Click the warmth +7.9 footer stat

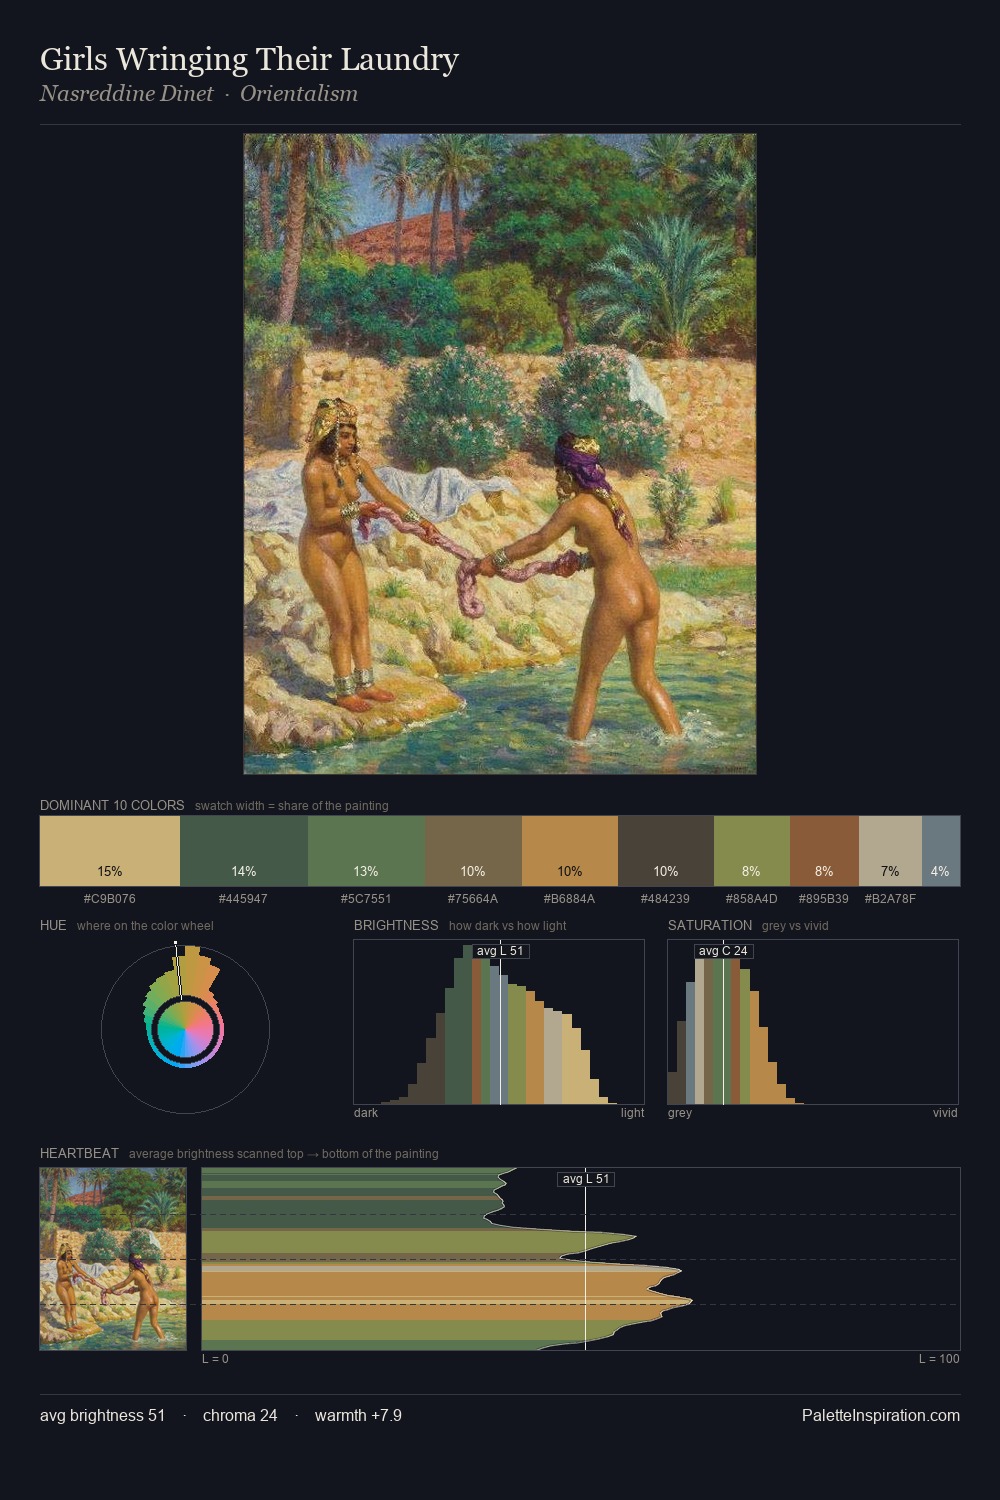358,1415
